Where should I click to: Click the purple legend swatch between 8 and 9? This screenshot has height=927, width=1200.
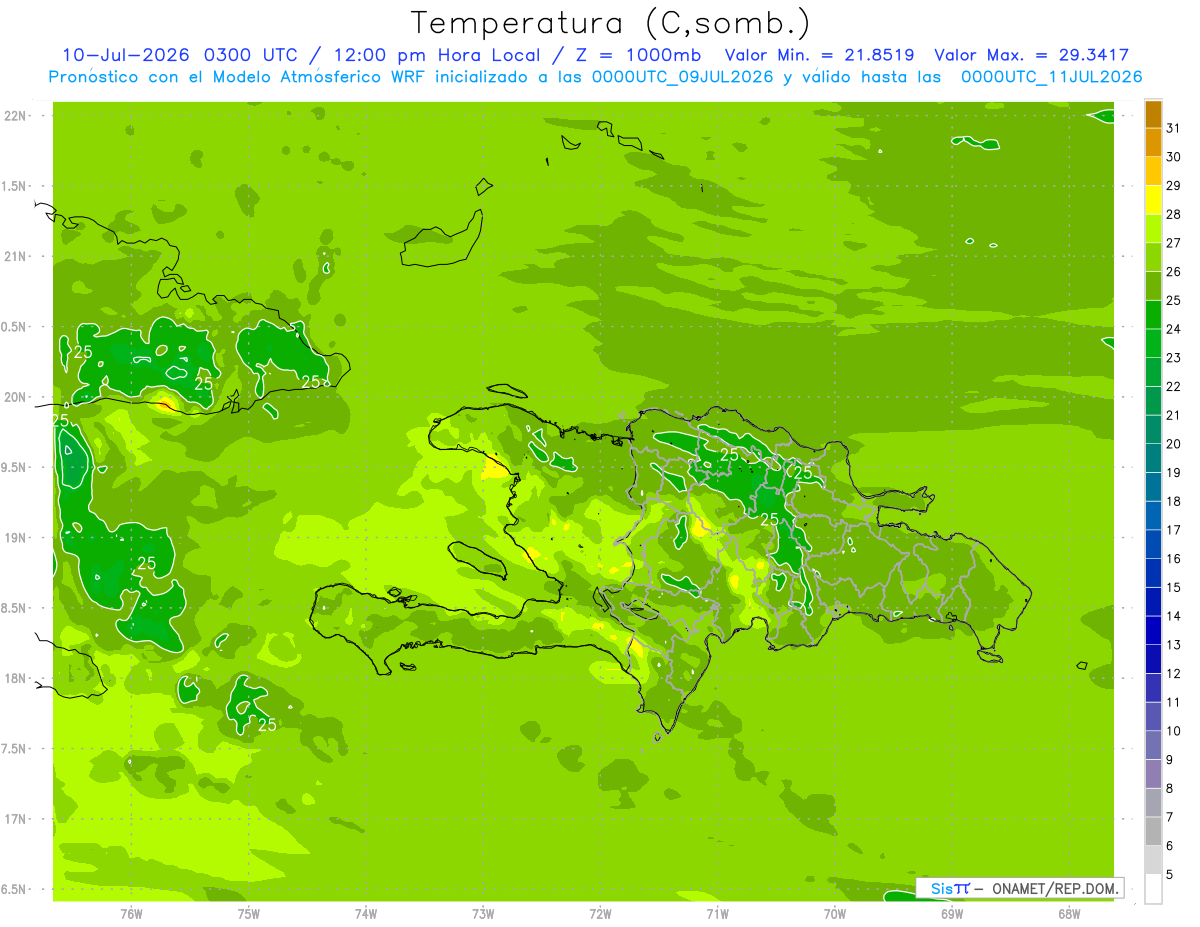(x=1153, y=774)
